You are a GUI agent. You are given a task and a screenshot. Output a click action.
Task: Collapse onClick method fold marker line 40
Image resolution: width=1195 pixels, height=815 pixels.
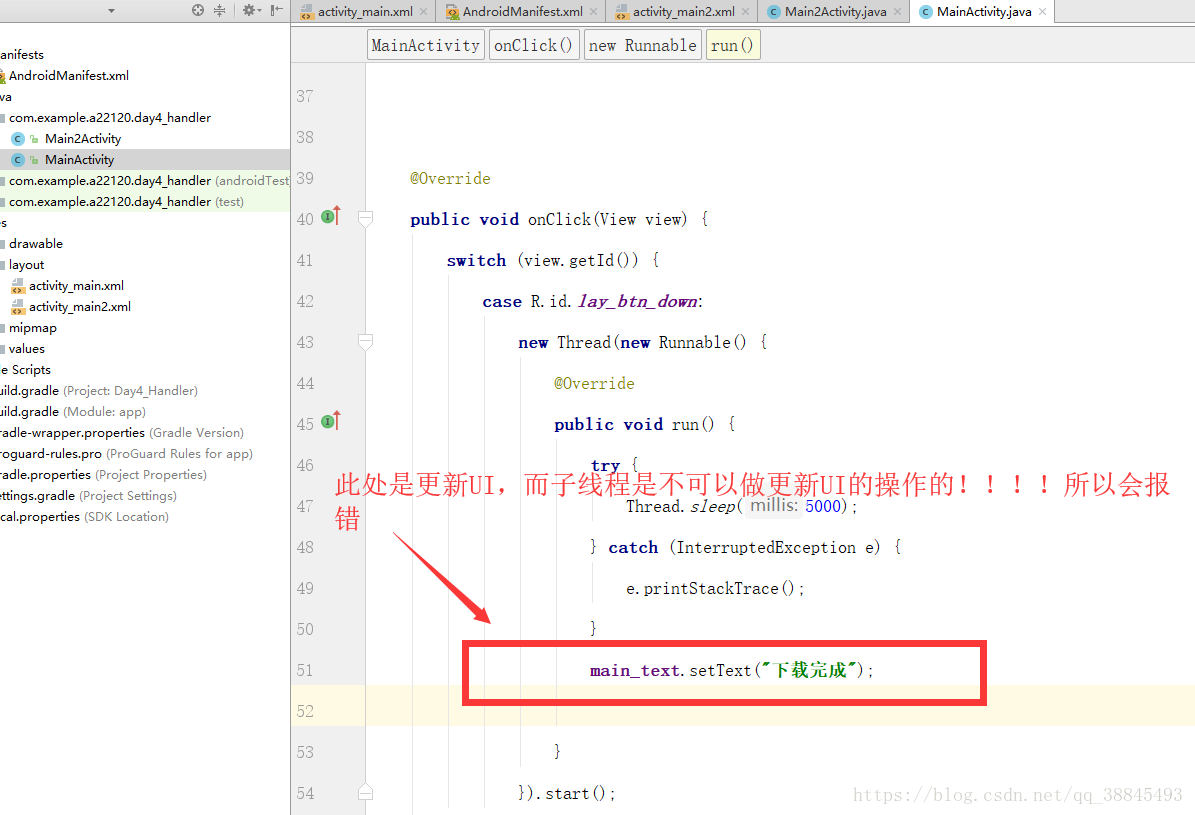point(365,220)
